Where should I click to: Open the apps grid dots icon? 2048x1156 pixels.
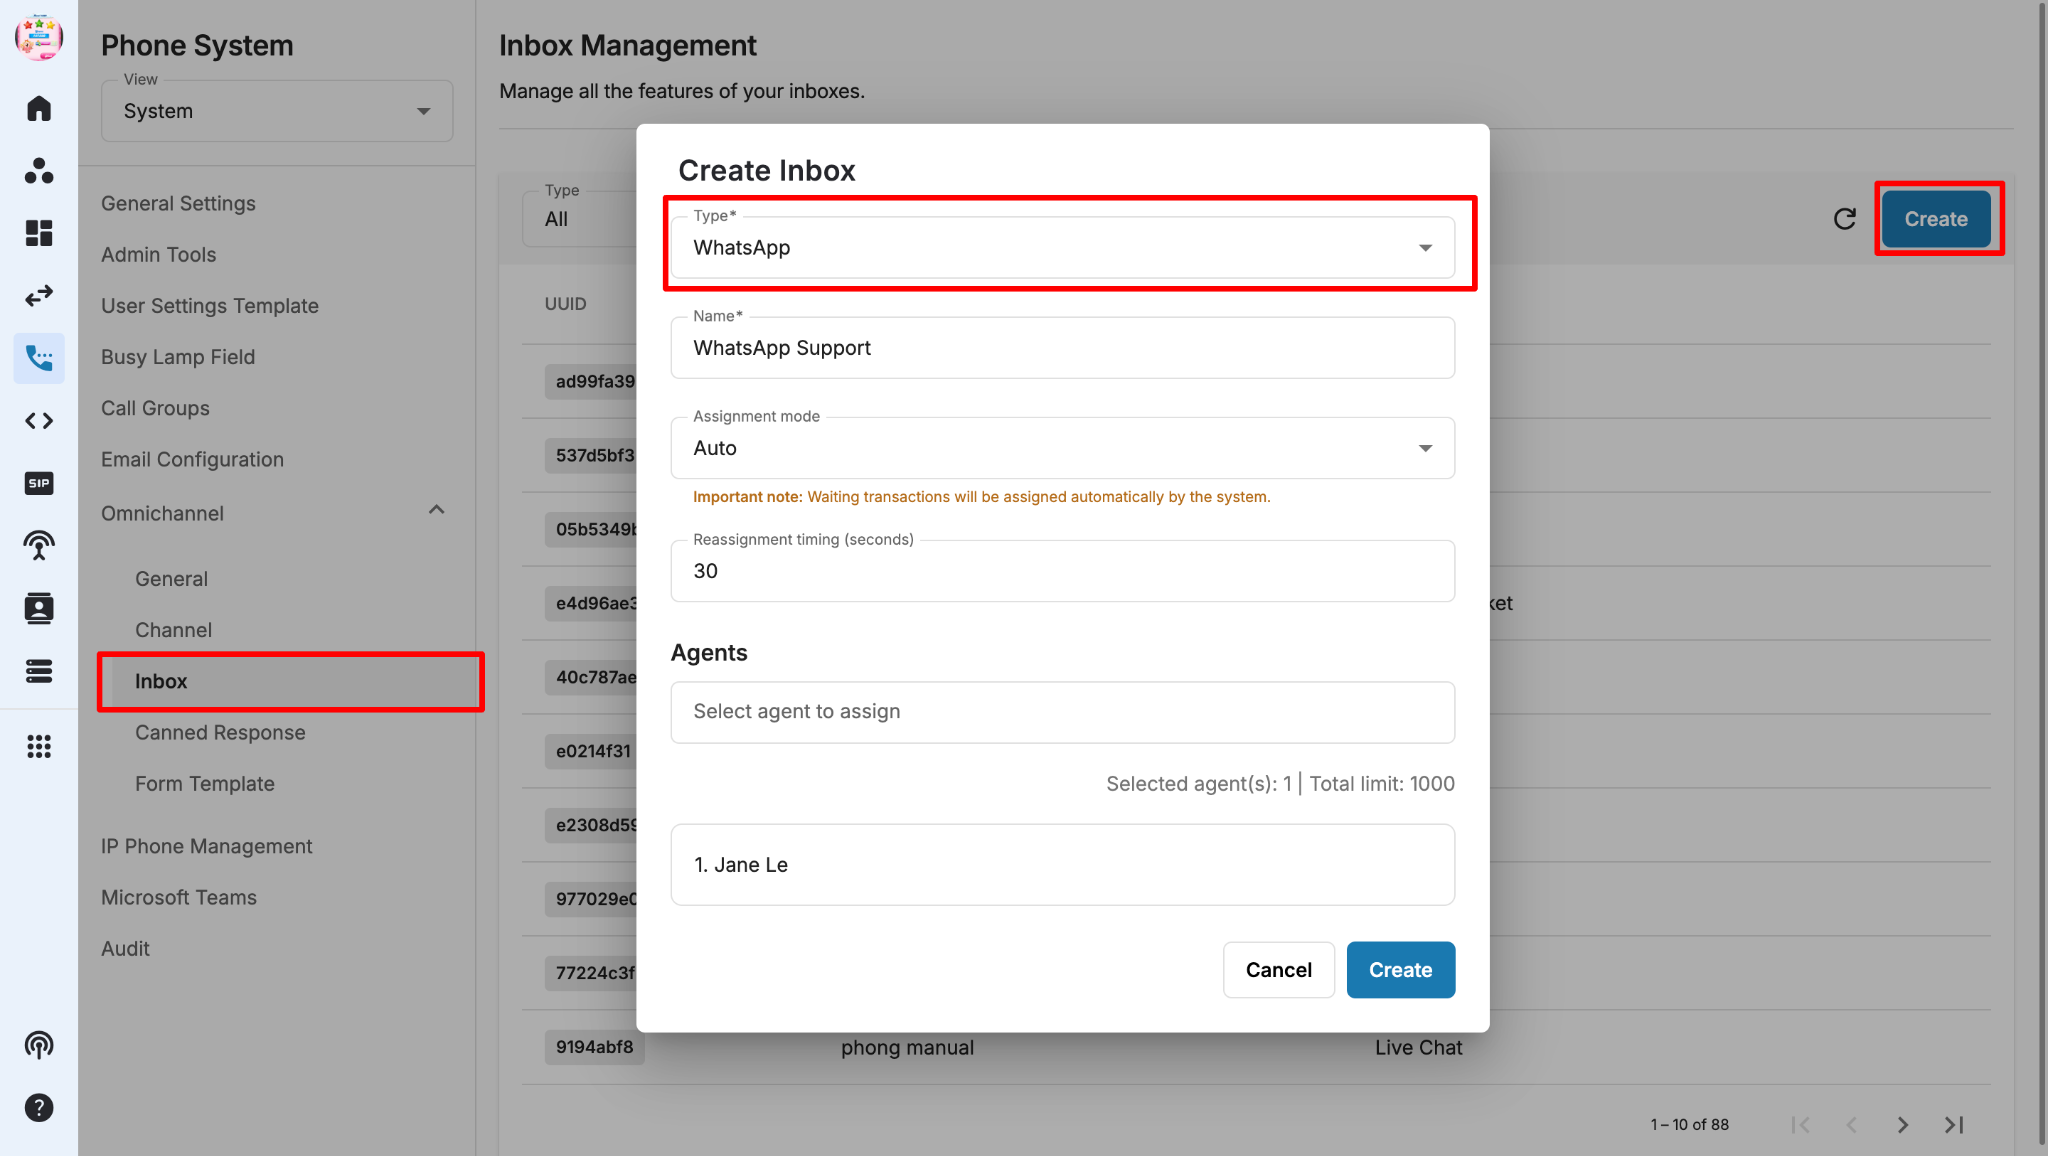[39, 746]
